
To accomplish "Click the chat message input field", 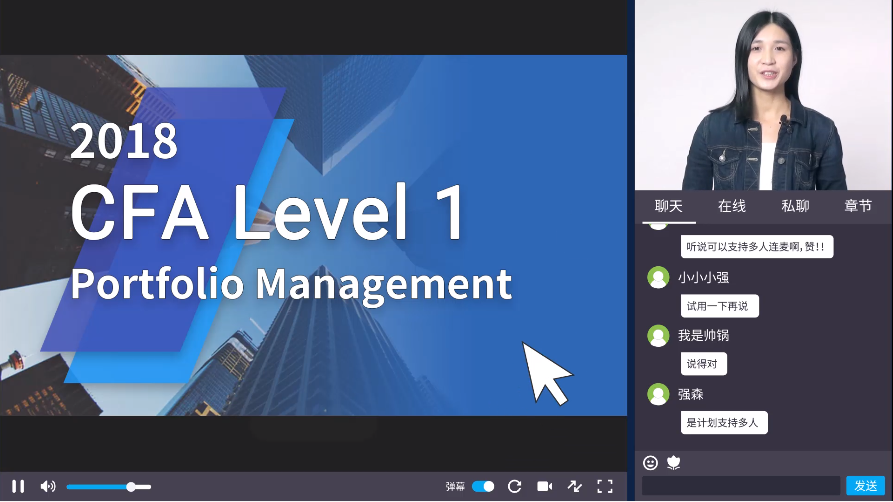I will (741, 485).
